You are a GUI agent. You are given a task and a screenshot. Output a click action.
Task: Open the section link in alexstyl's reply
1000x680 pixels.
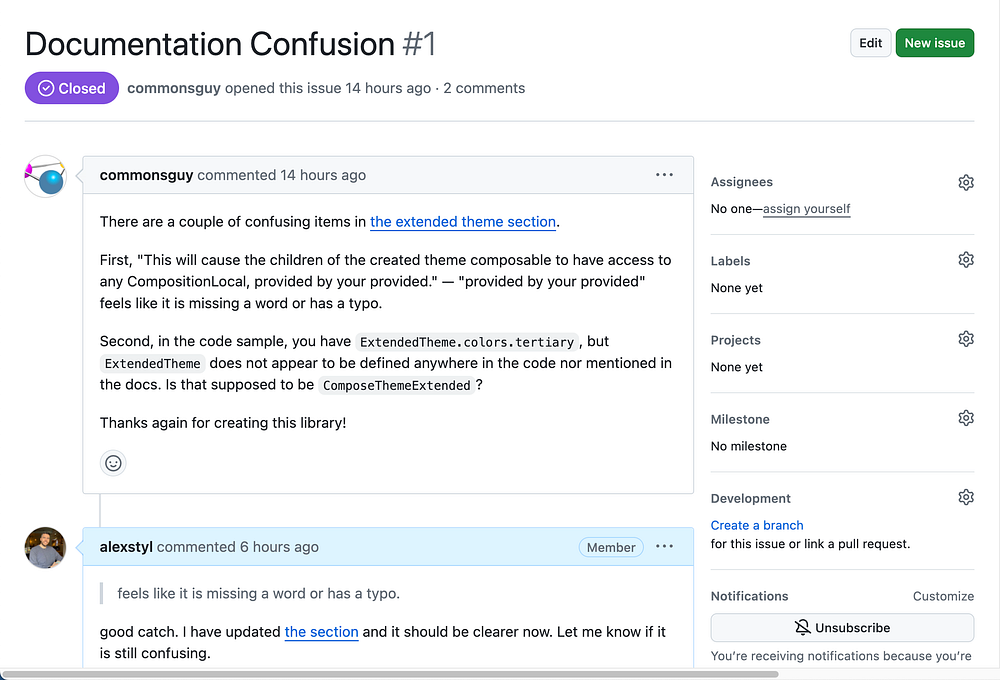coord(321,632)
